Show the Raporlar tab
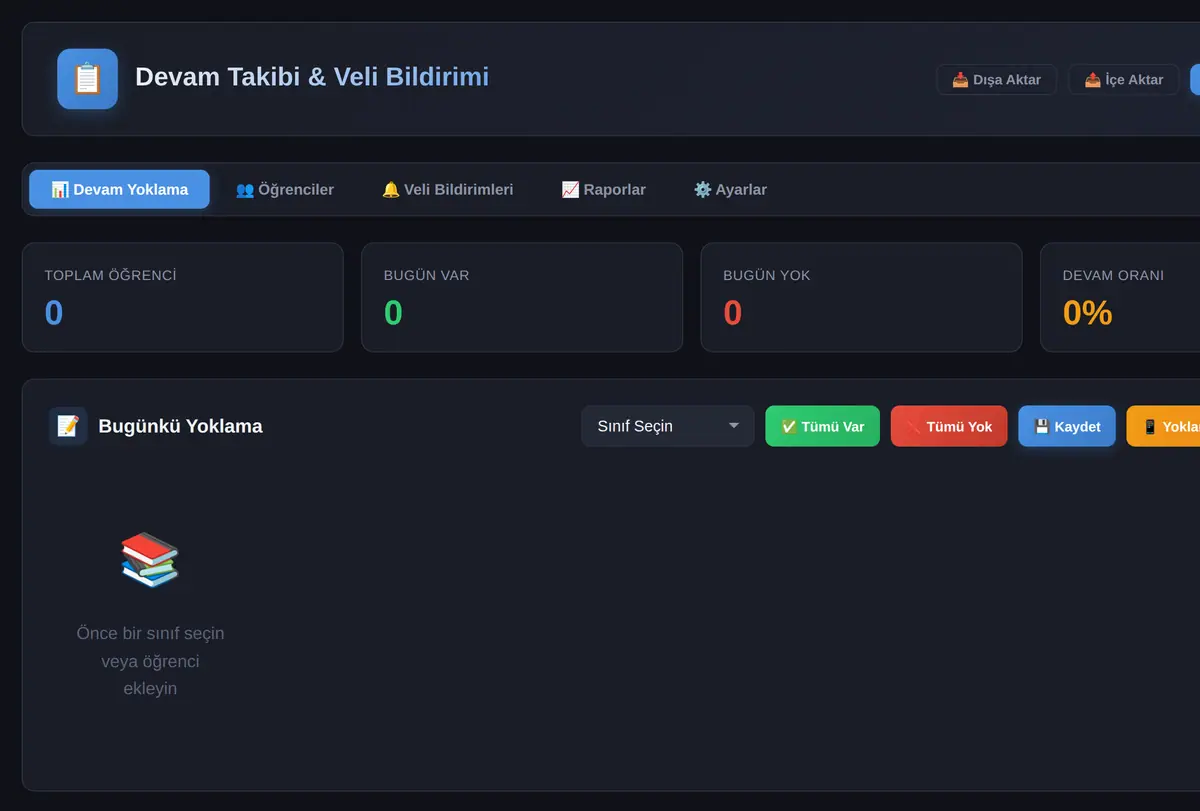The image size is (1200, 811). click(x=604, y=189)
